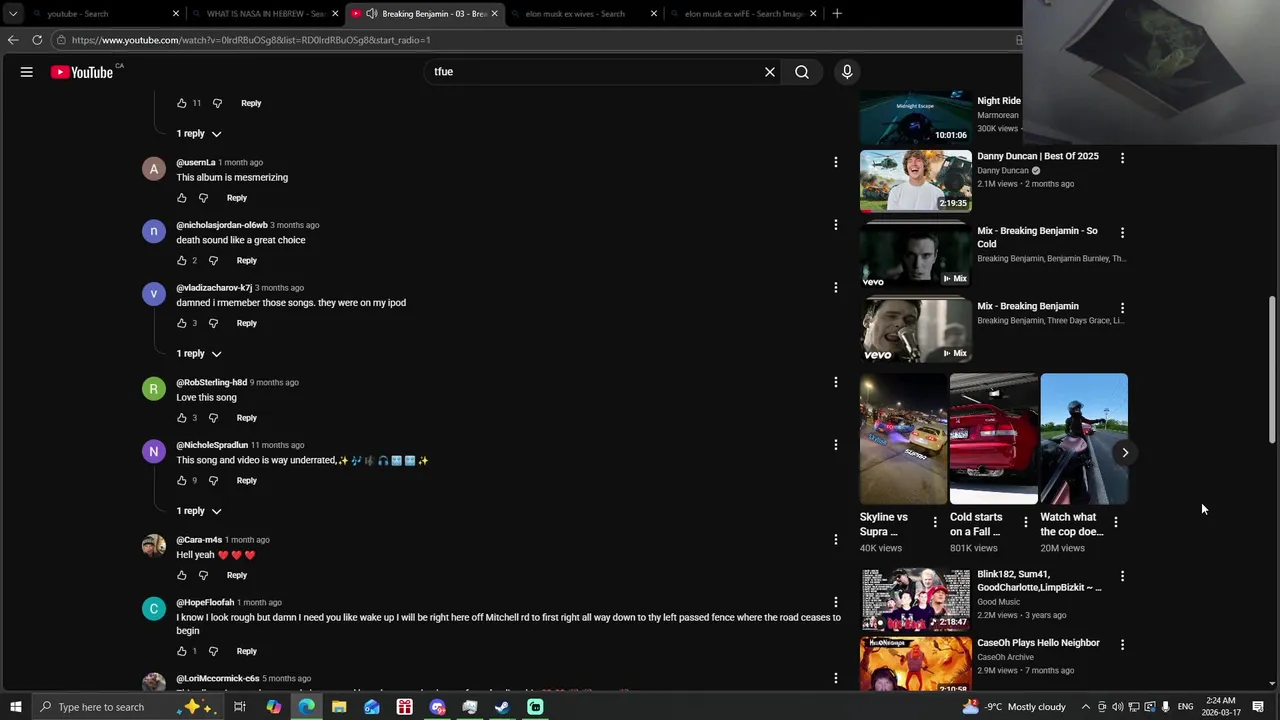Image resolution: width=1280 pixels, height=720 pixels.
Task: Click the magnifier search button
Action: tap(802, 72)
